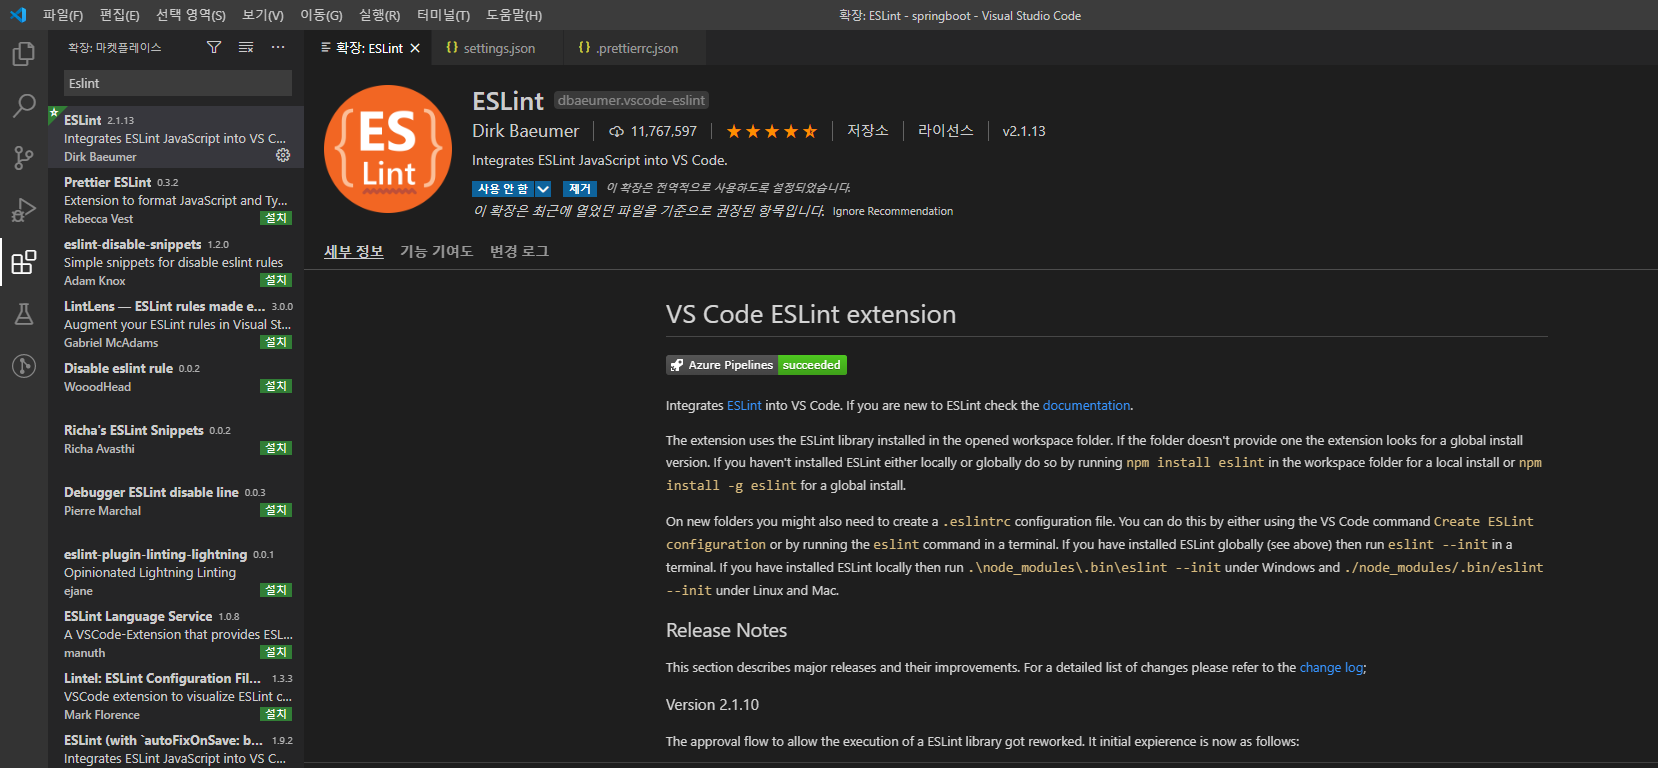Click the 사용 안 함 disable button
This screenshot has width=1658, height=768.
[503, 189]
